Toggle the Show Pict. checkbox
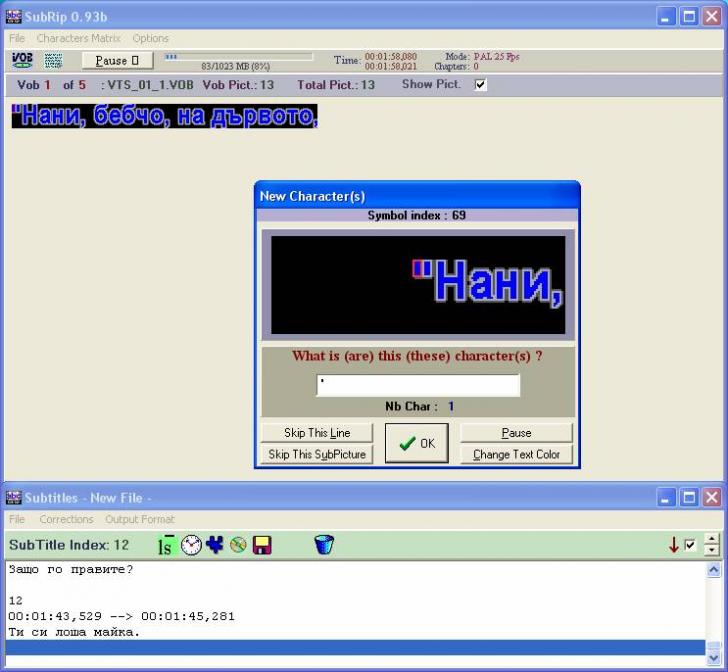This screenshot has height=672, width=728. tap(481, 85)
